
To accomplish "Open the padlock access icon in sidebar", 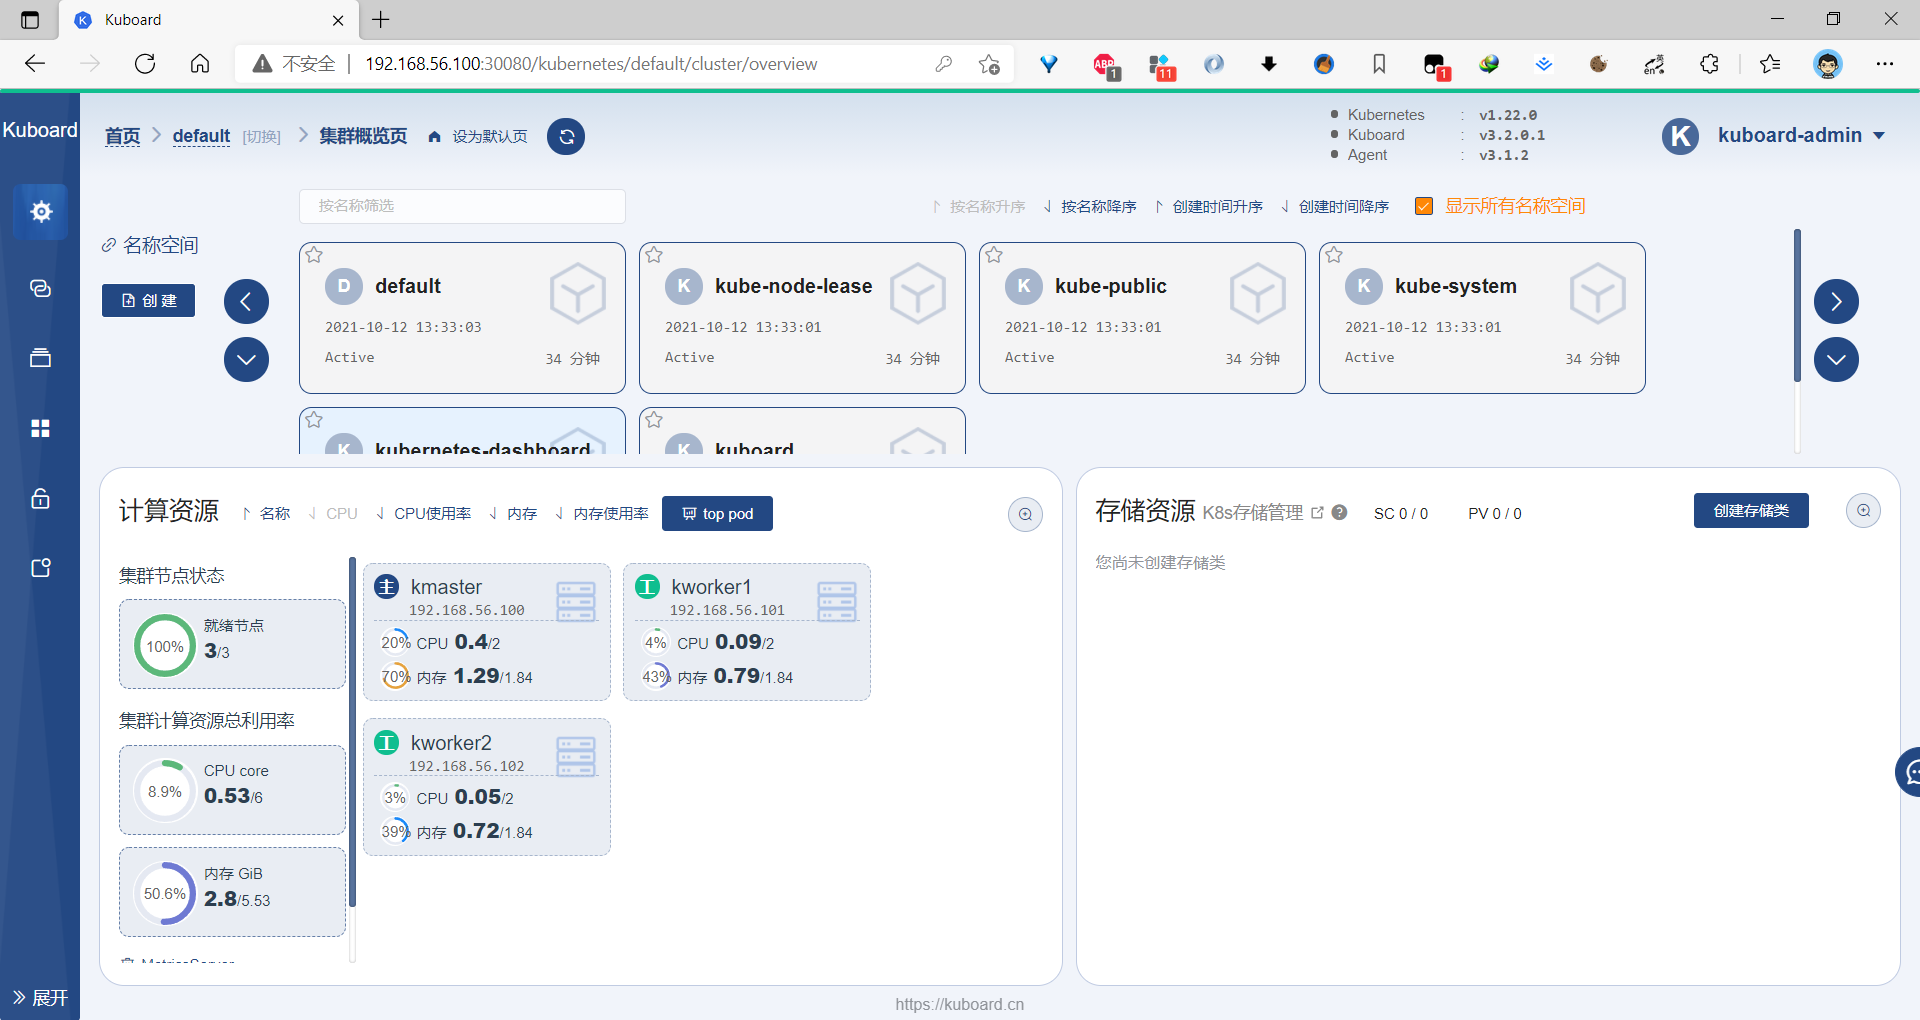I will 40,498.
